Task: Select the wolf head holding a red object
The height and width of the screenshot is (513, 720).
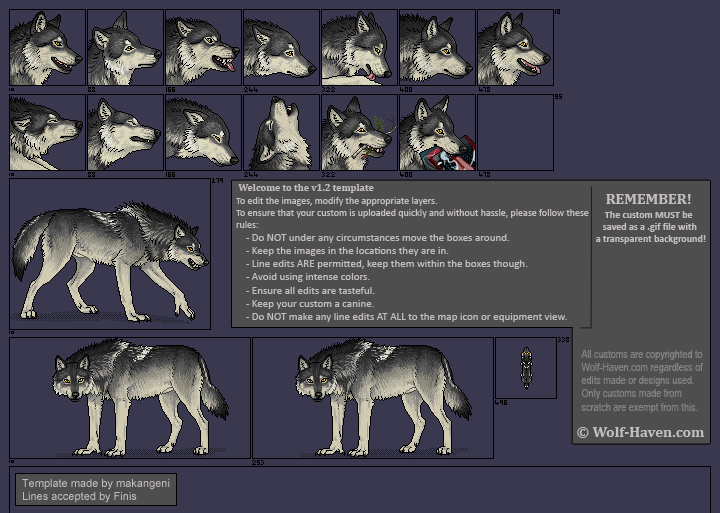Action: coord(437,133)
